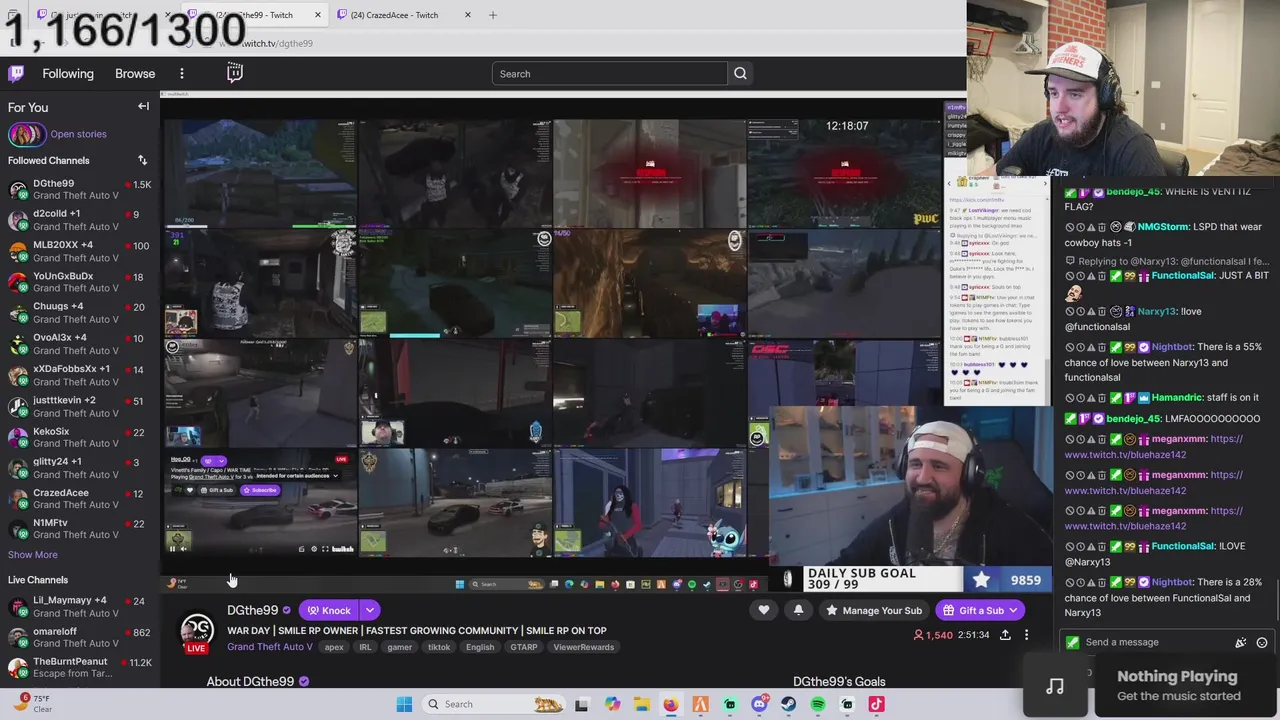Viewport: 1280px width, 720px height.
Task: Click the music note media widget icon
Action: [x=1055, y=686]
